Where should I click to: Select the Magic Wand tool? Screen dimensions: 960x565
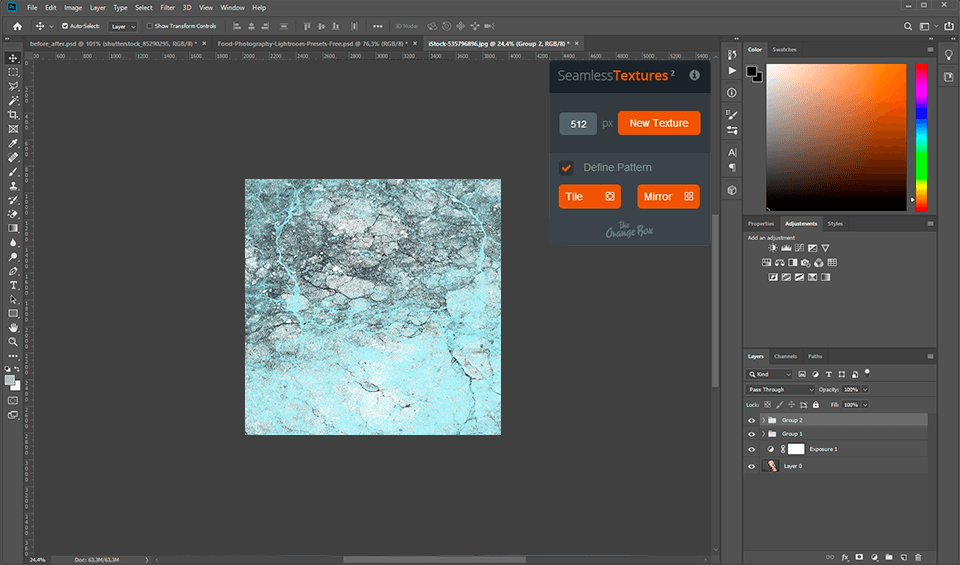pos(13,100)
